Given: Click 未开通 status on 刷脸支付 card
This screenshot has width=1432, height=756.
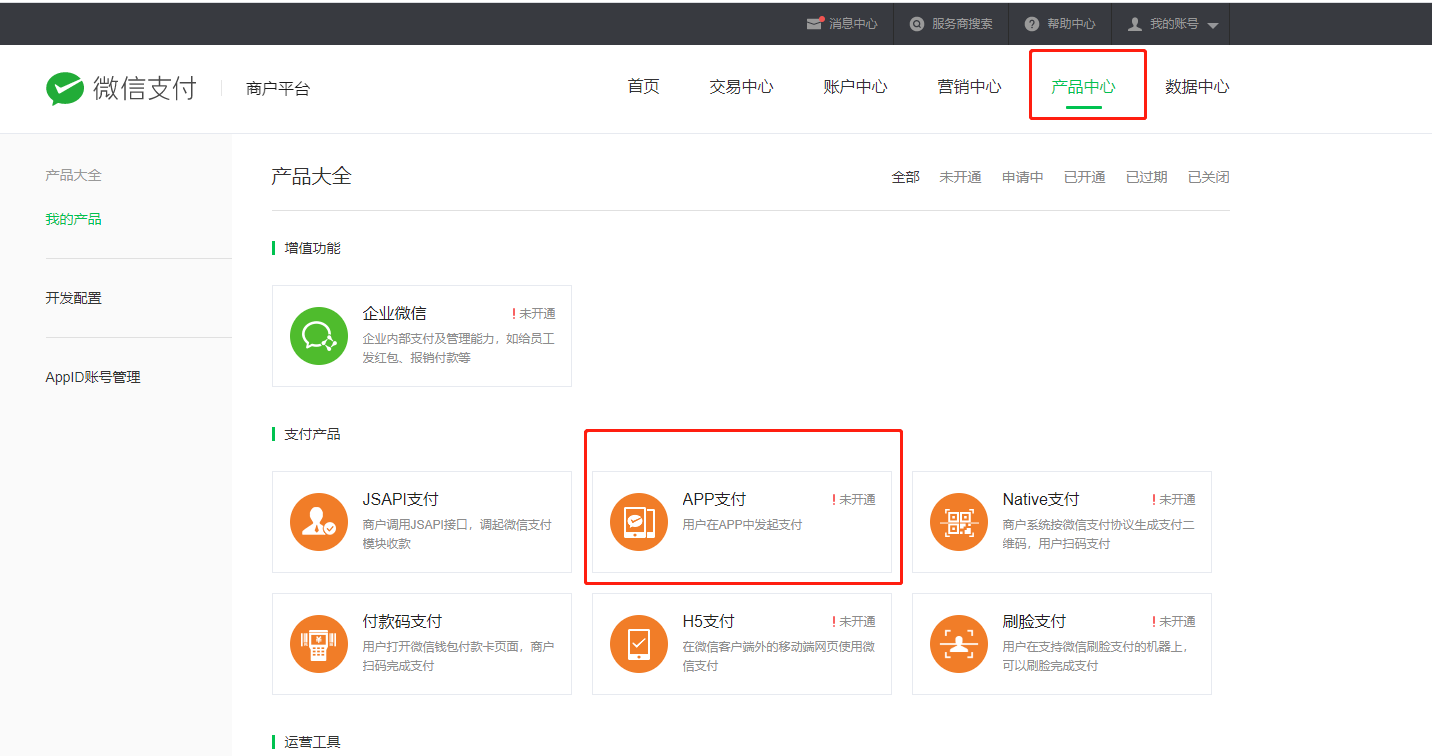Looking at the screenshot, I should point(1177,621).
